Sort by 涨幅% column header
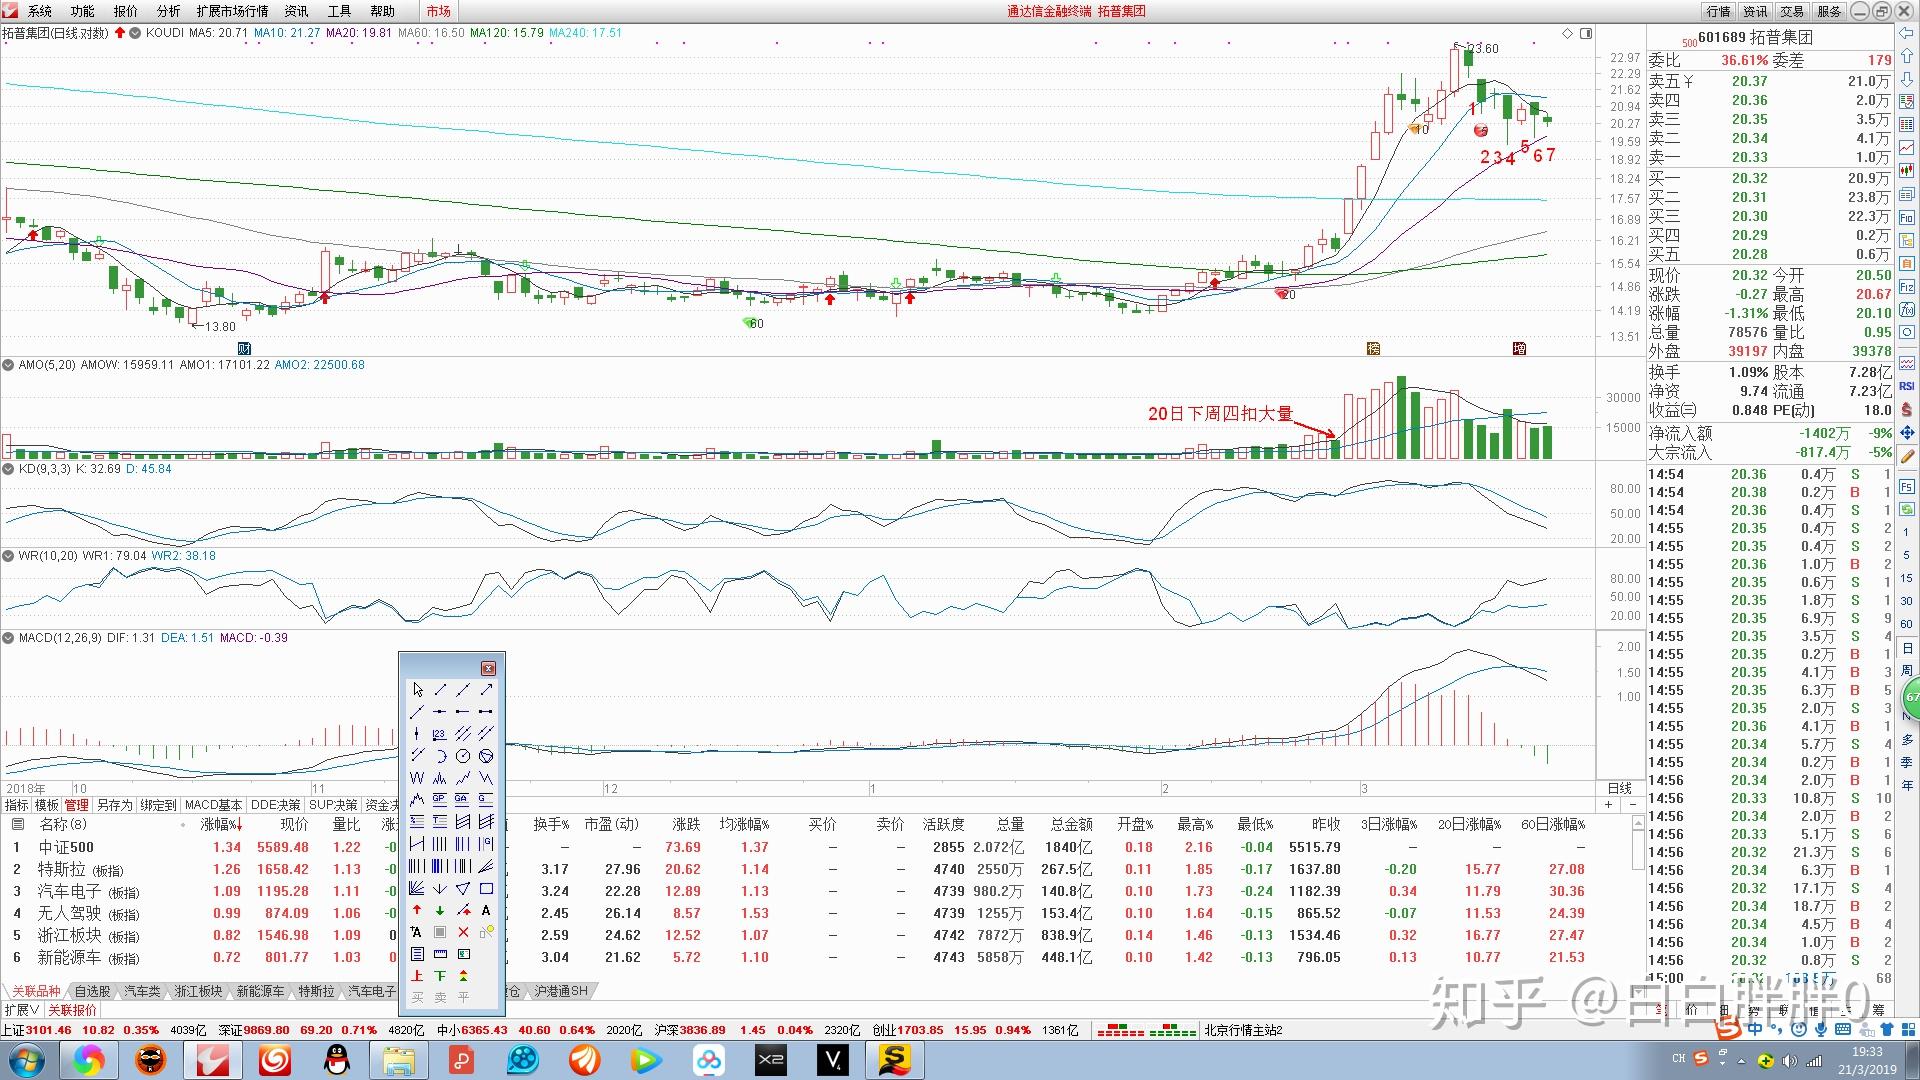 click(x=221, y=824)
